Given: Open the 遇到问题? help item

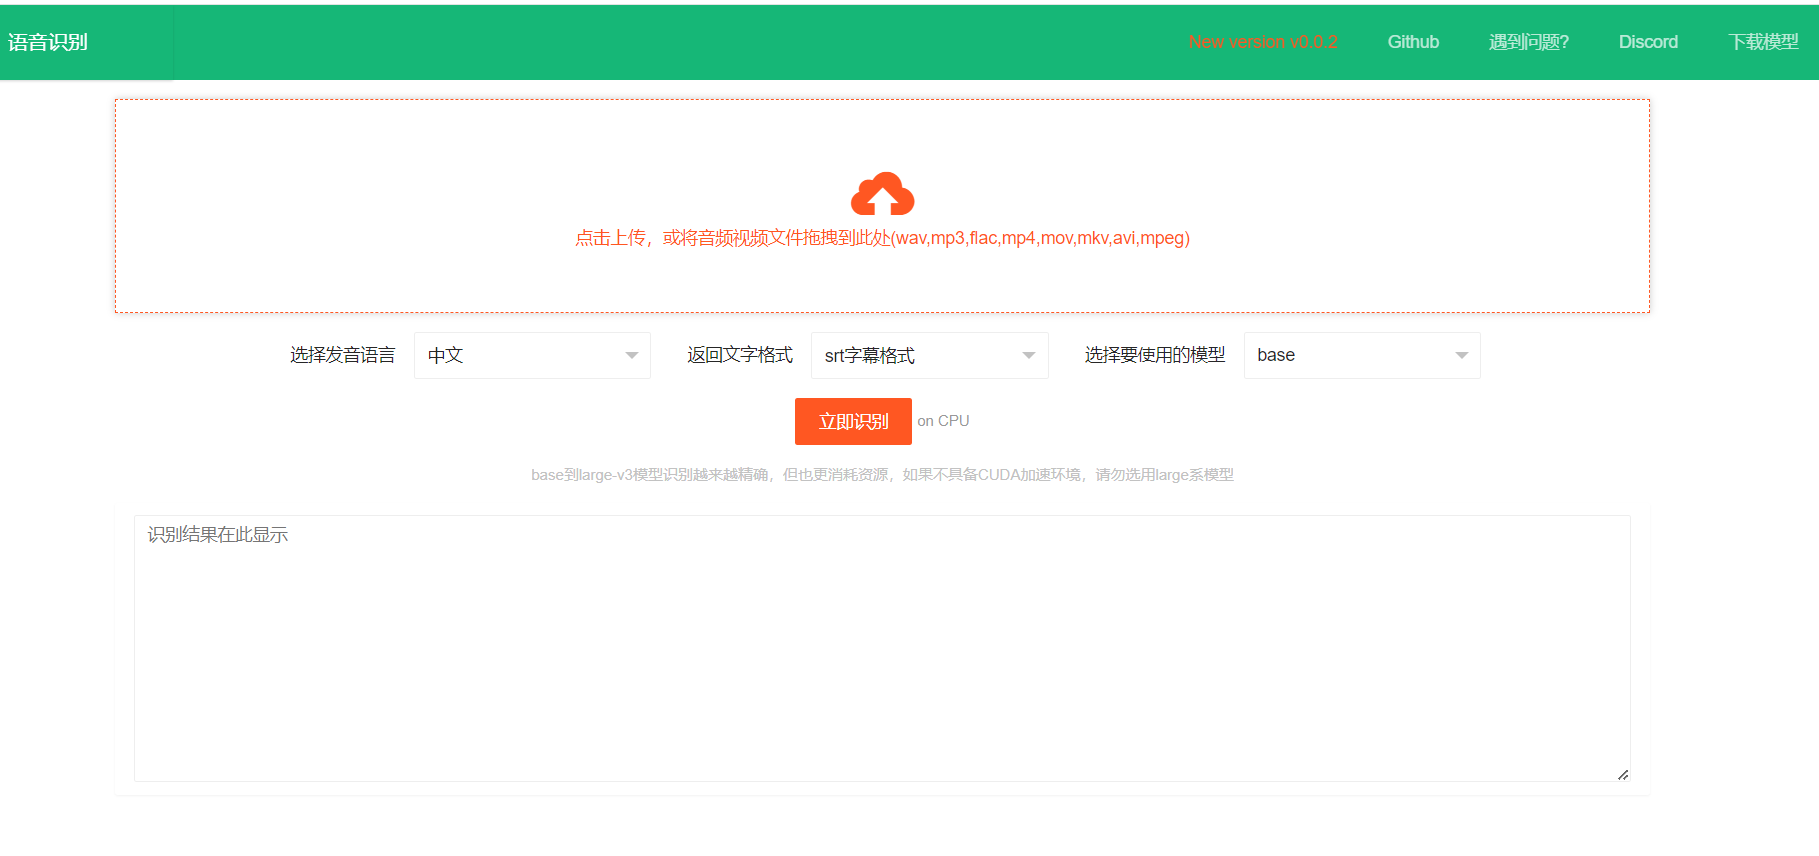Looking at the screenshot, I should 1528,42.
